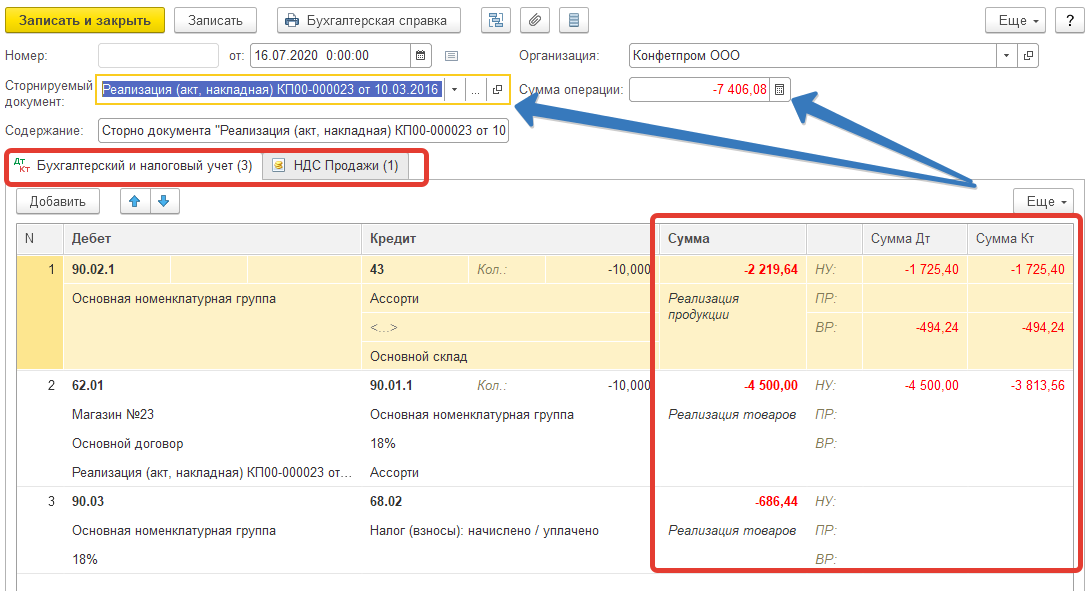Click the 'Сумма Дт' column header
1089x591 pixels.
pyautogui.click(x=915, y=238)
